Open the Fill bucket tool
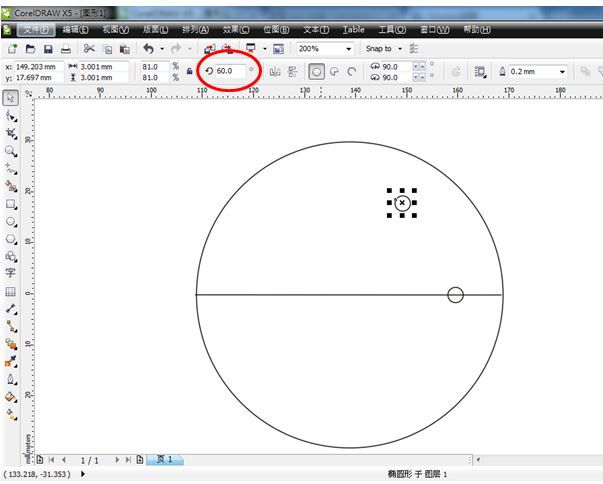This screenshot has height=484, width=603. point(11,397)
